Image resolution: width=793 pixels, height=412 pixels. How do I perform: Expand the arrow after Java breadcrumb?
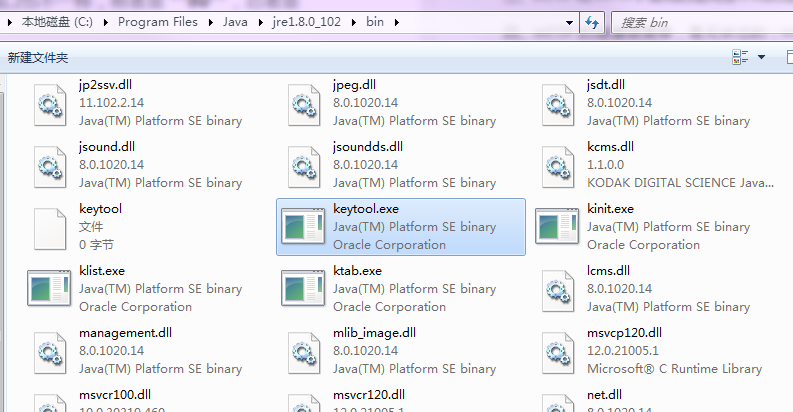click(x=260, y=22)
